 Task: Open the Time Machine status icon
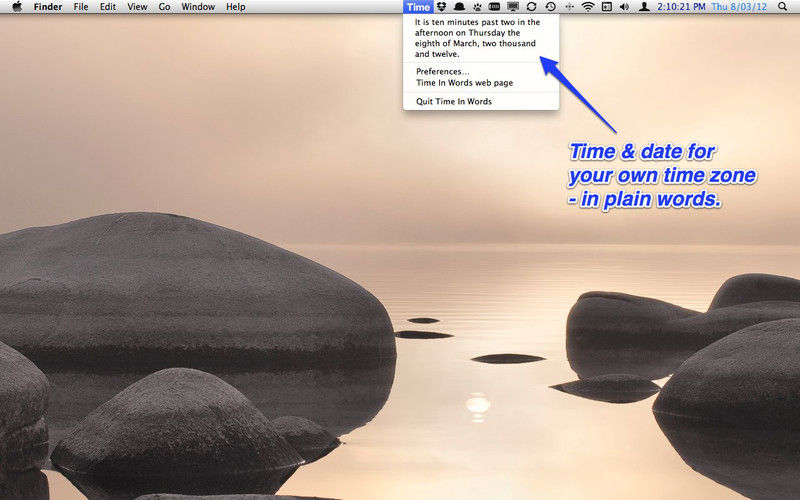click(x=550, y=7)
